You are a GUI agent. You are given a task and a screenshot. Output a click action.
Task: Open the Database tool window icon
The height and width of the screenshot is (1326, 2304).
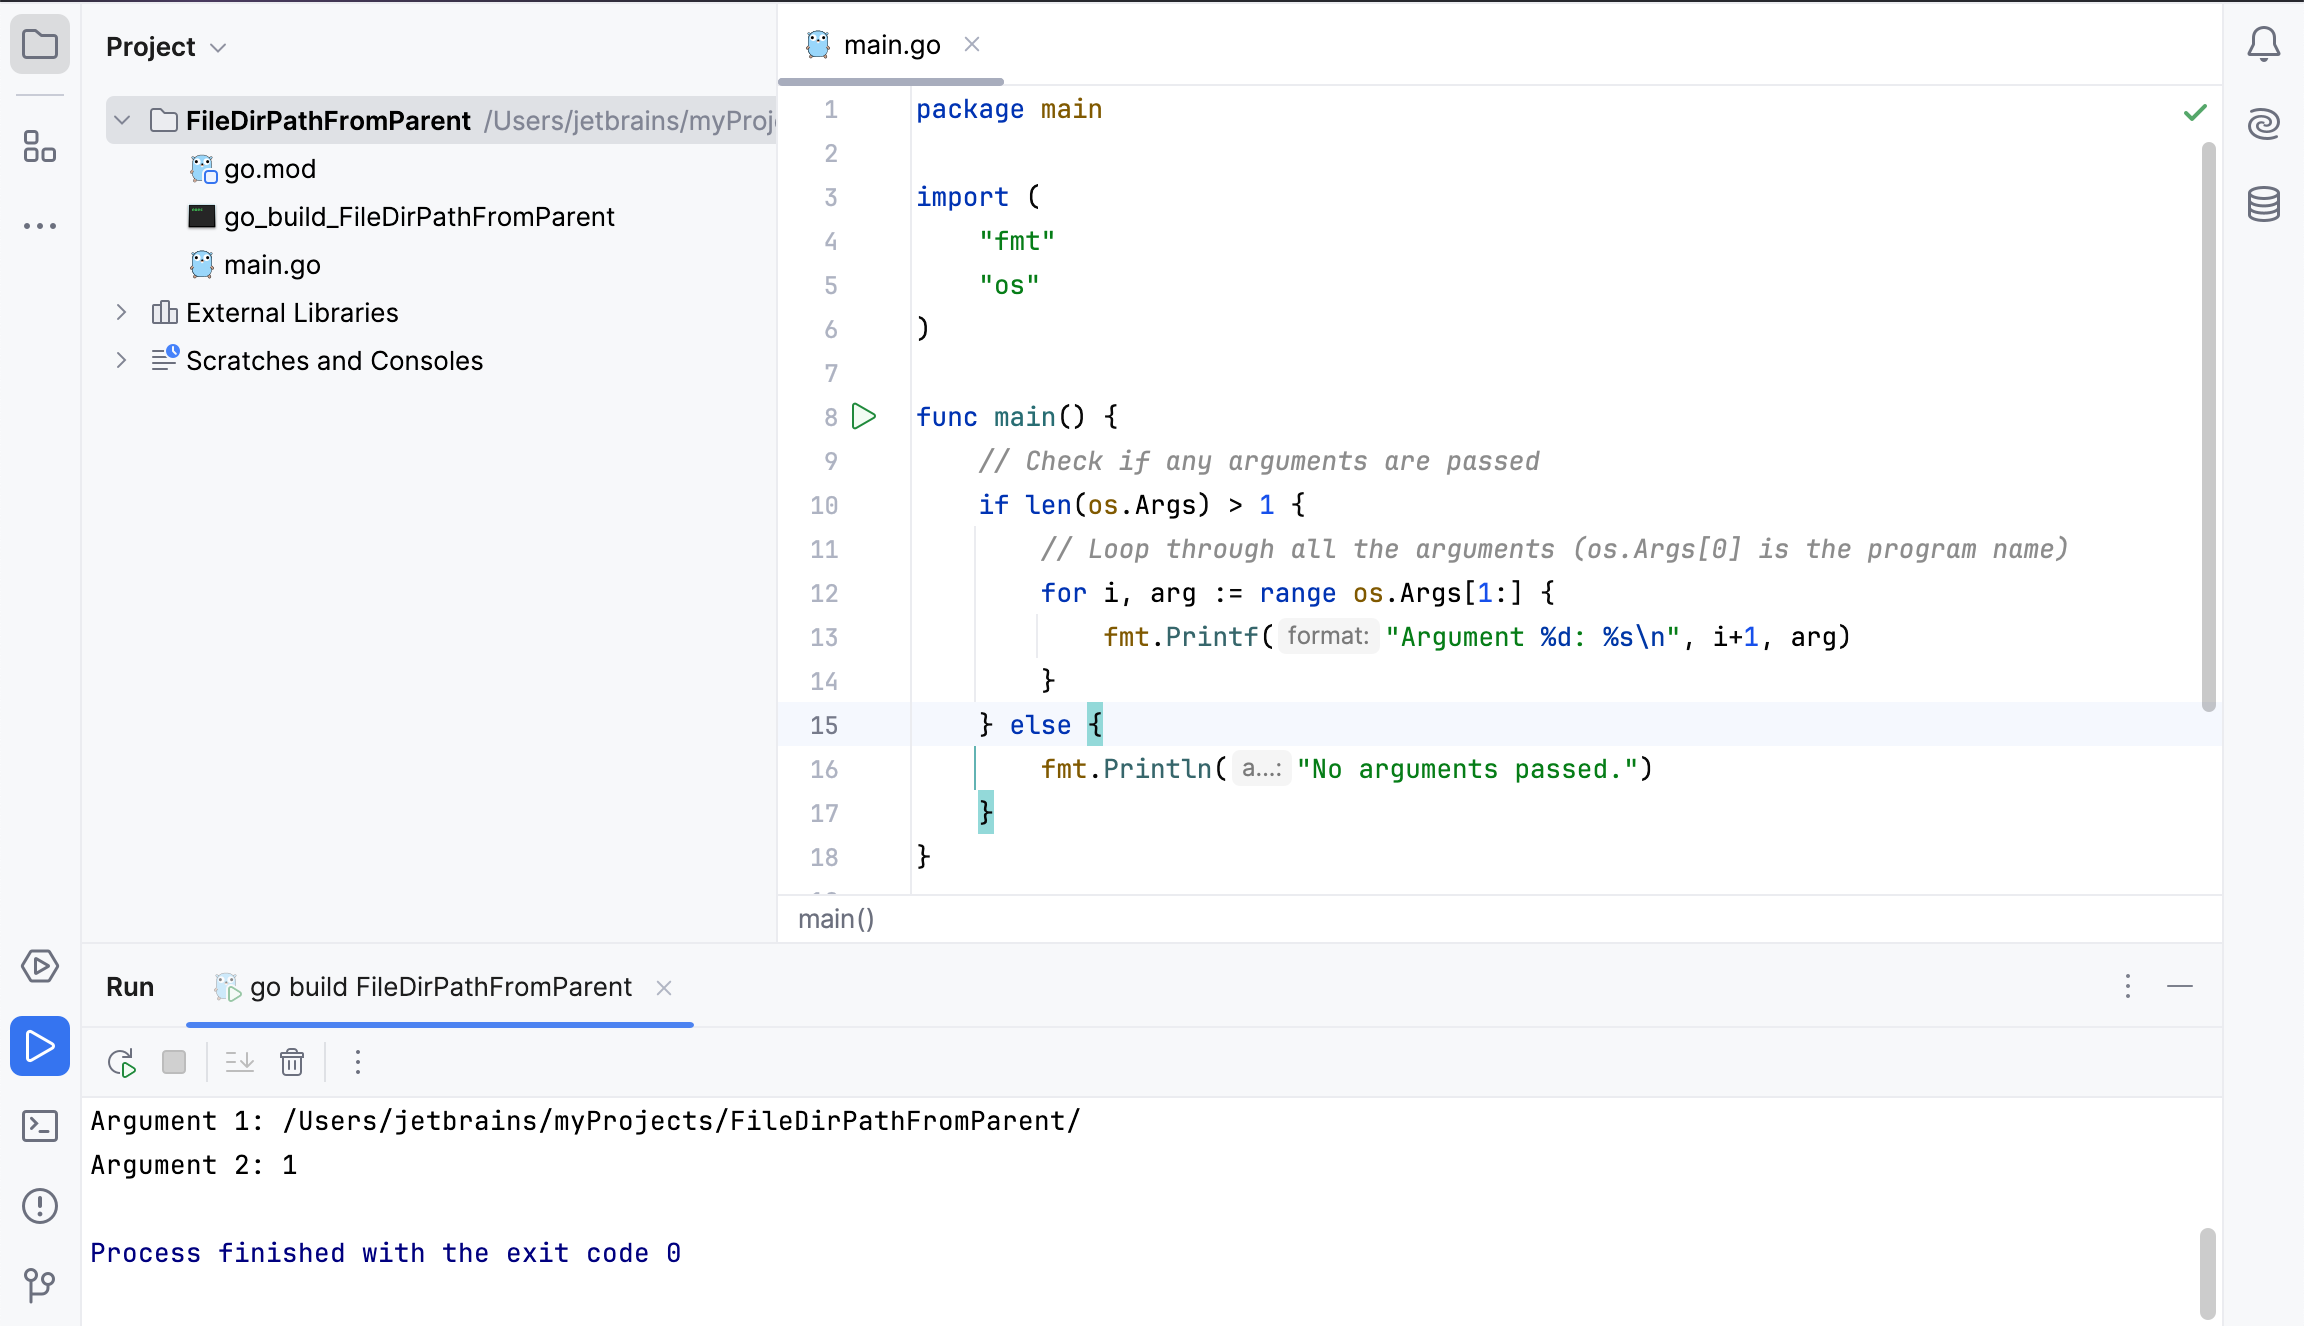tap(2263, 204)
